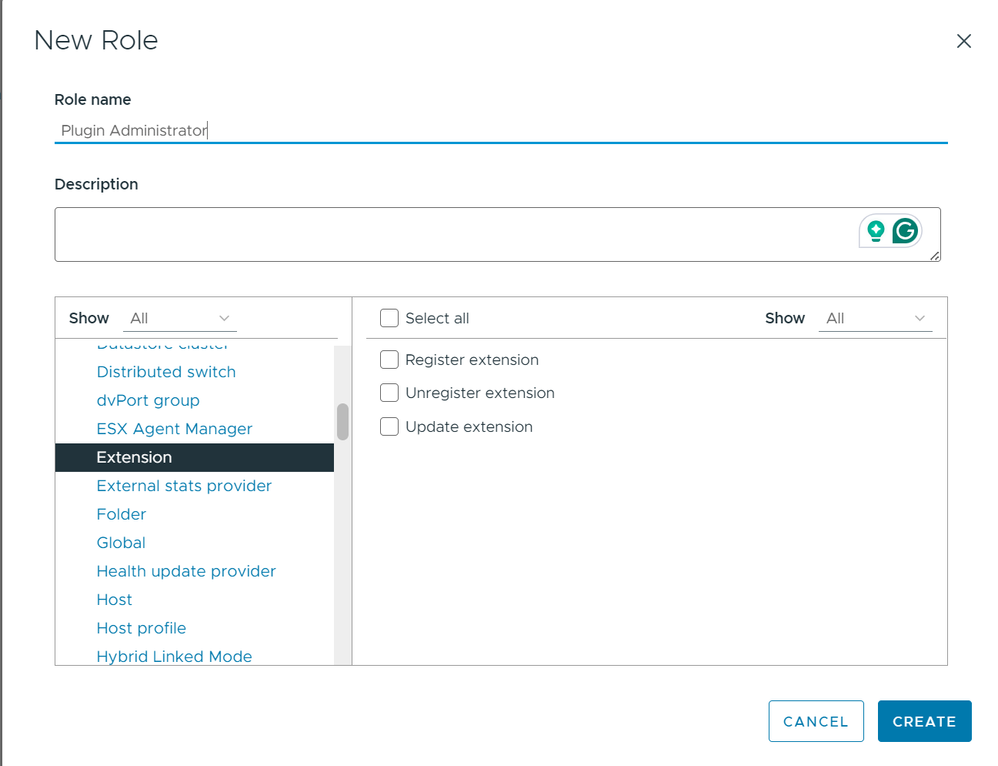
Task: Select dvPort group category
Action: (x=148, y=400)
